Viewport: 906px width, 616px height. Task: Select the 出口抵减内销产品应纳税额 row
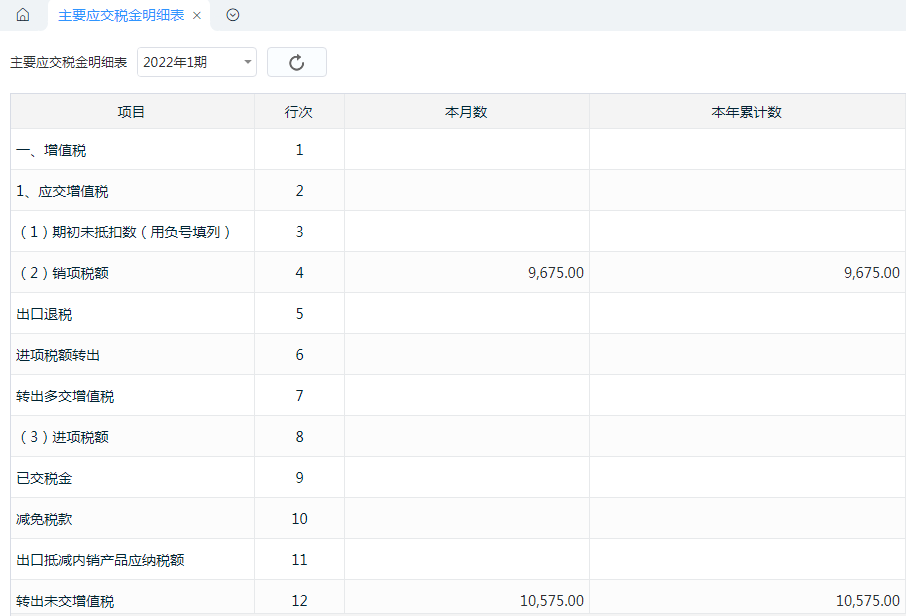(458, 559)
